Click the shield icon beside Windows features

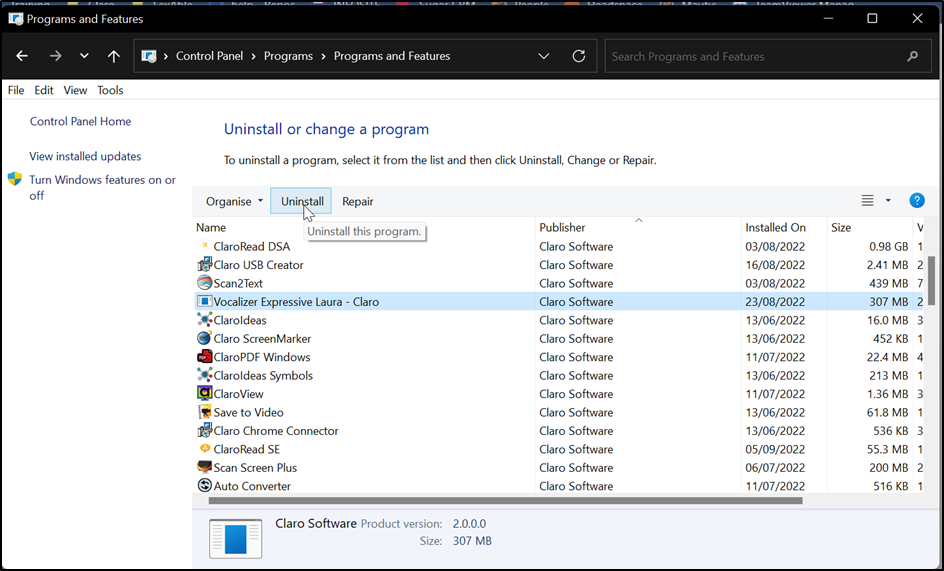(14, 179)
